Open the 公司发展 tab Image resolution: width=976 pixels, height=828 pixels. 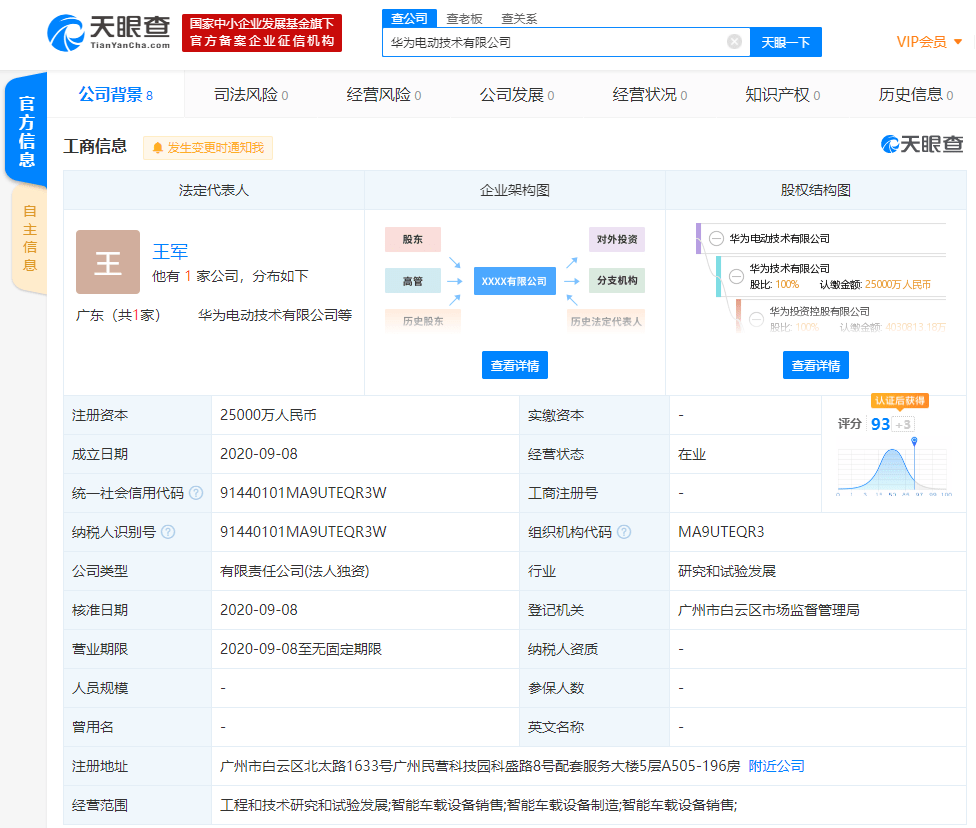click(517, 95)
